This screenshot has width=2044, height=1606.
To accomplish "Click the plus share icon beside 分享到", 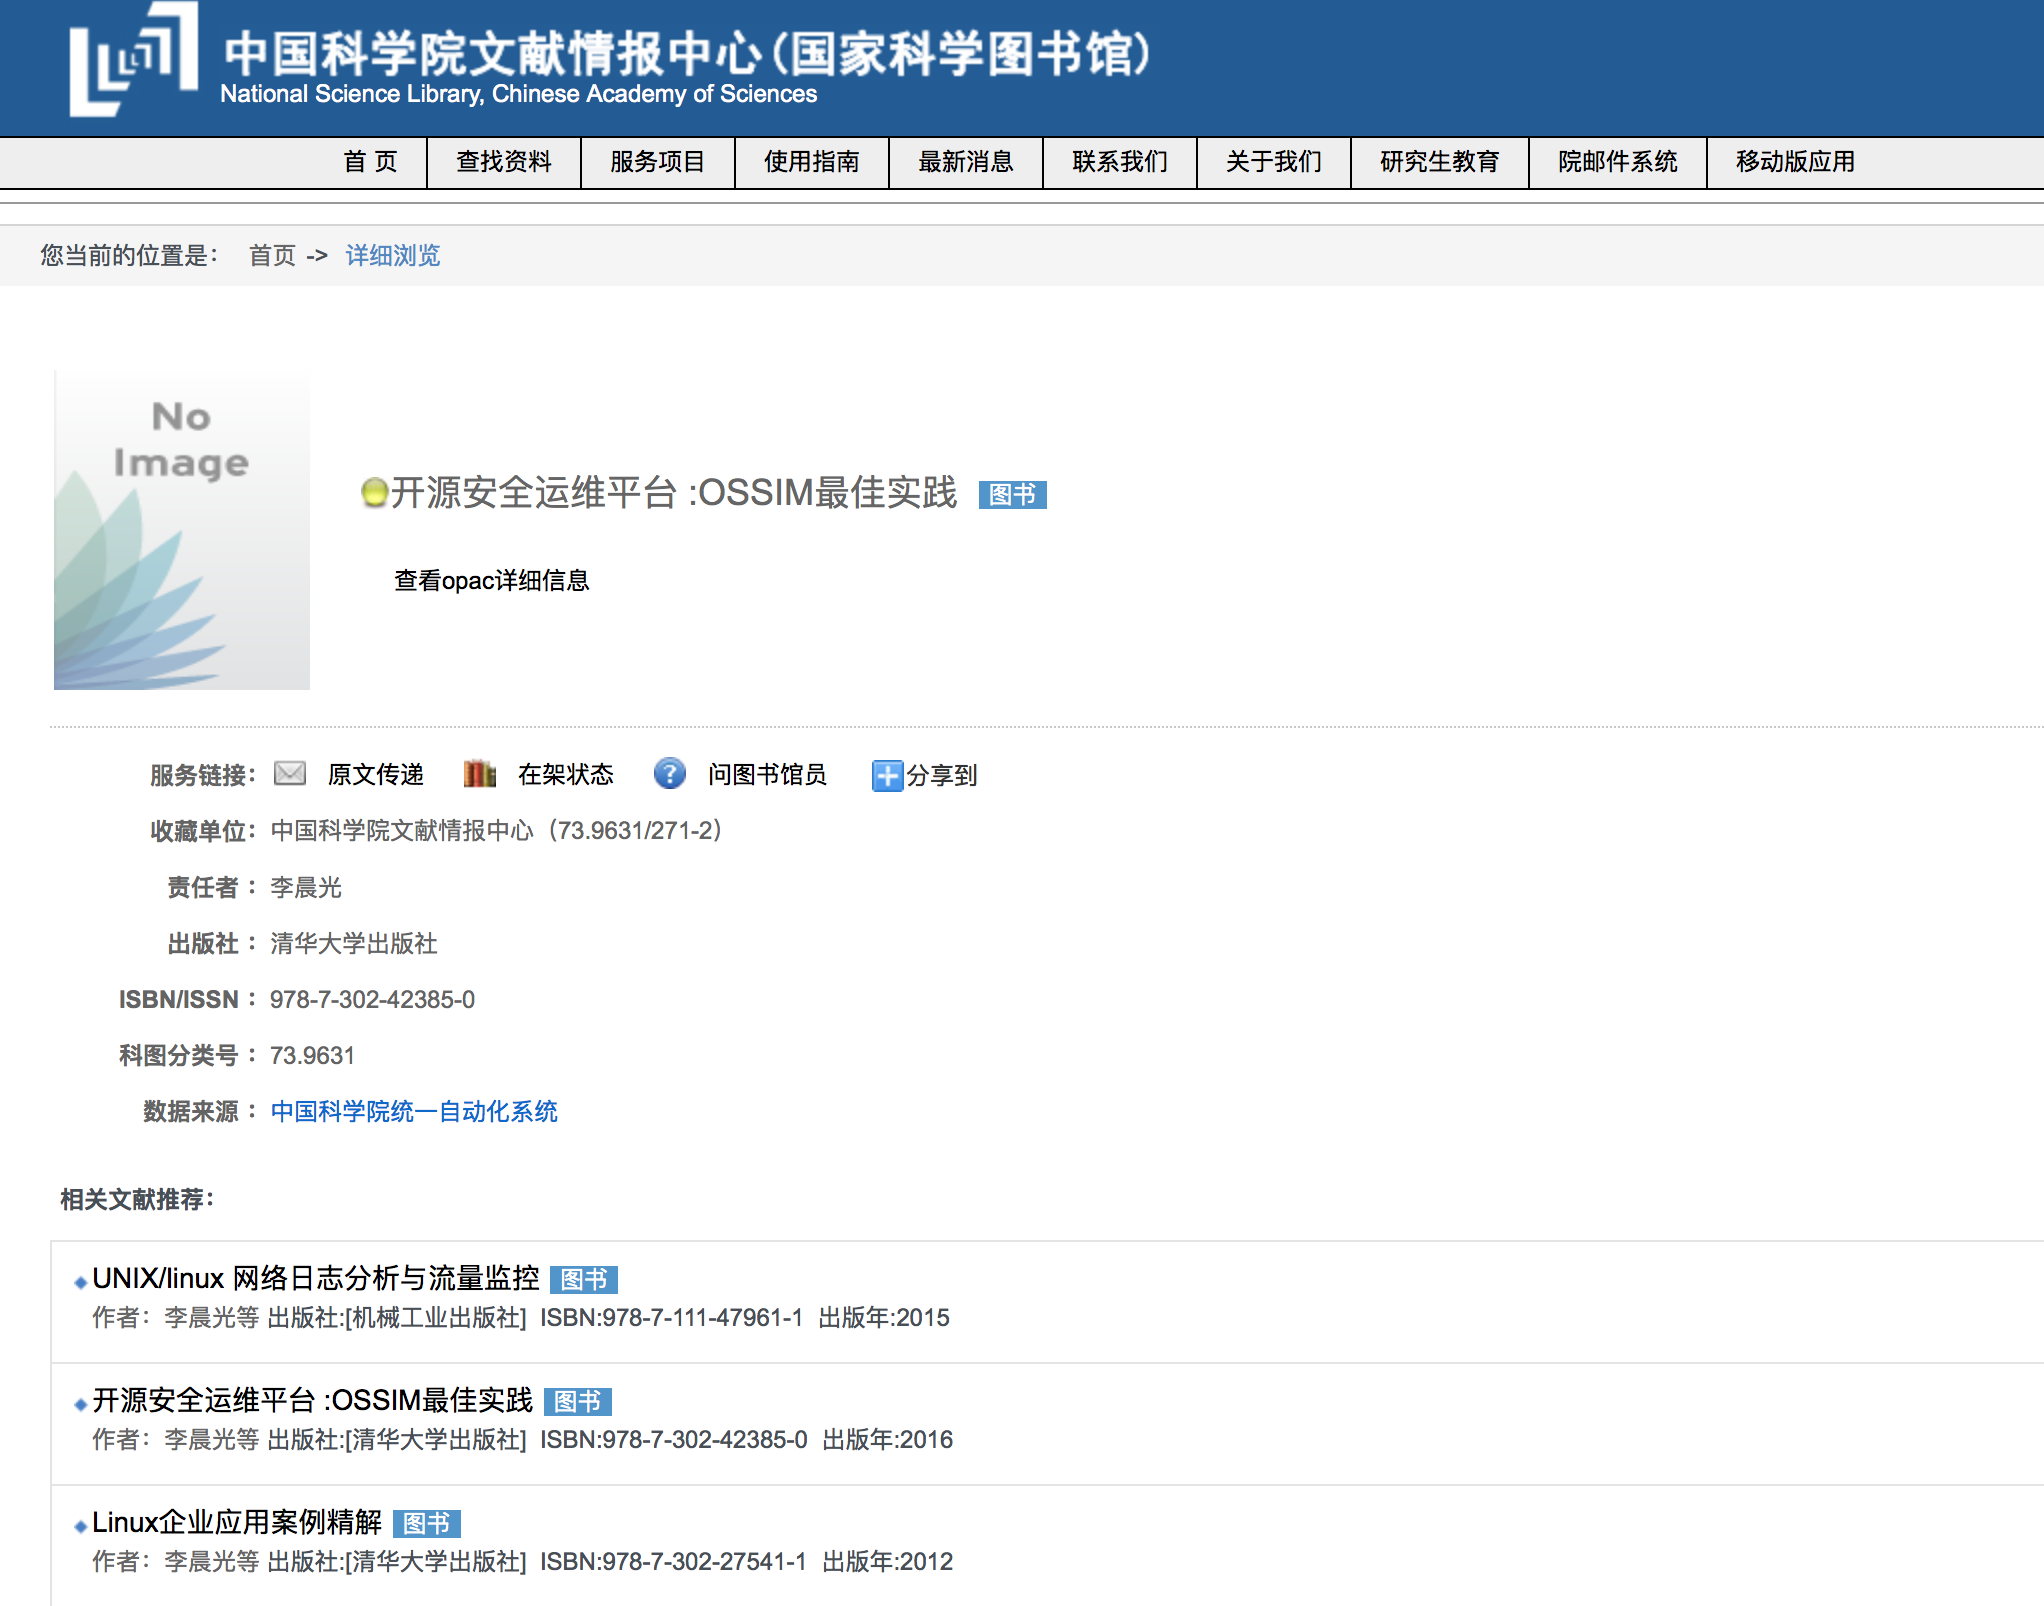I will click(x=887, y=775).
